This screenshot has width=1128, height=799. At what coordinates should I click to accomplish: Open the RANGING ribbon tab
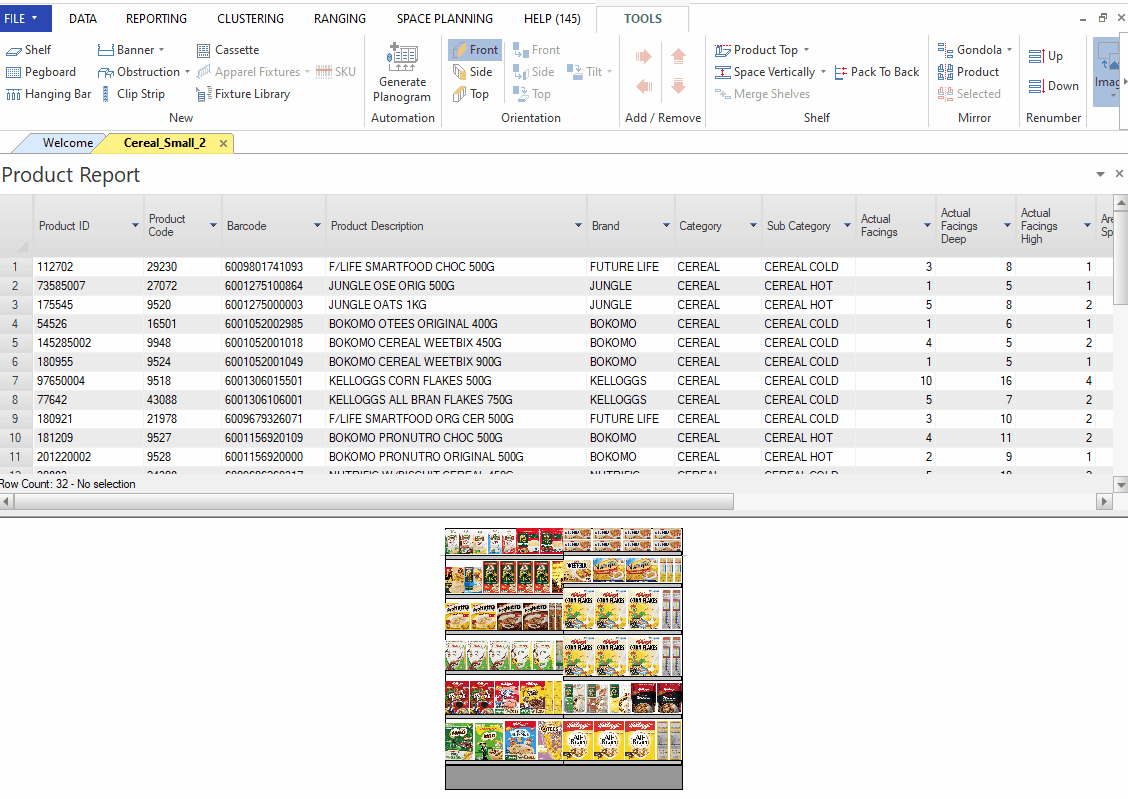(x=340, y=19)
